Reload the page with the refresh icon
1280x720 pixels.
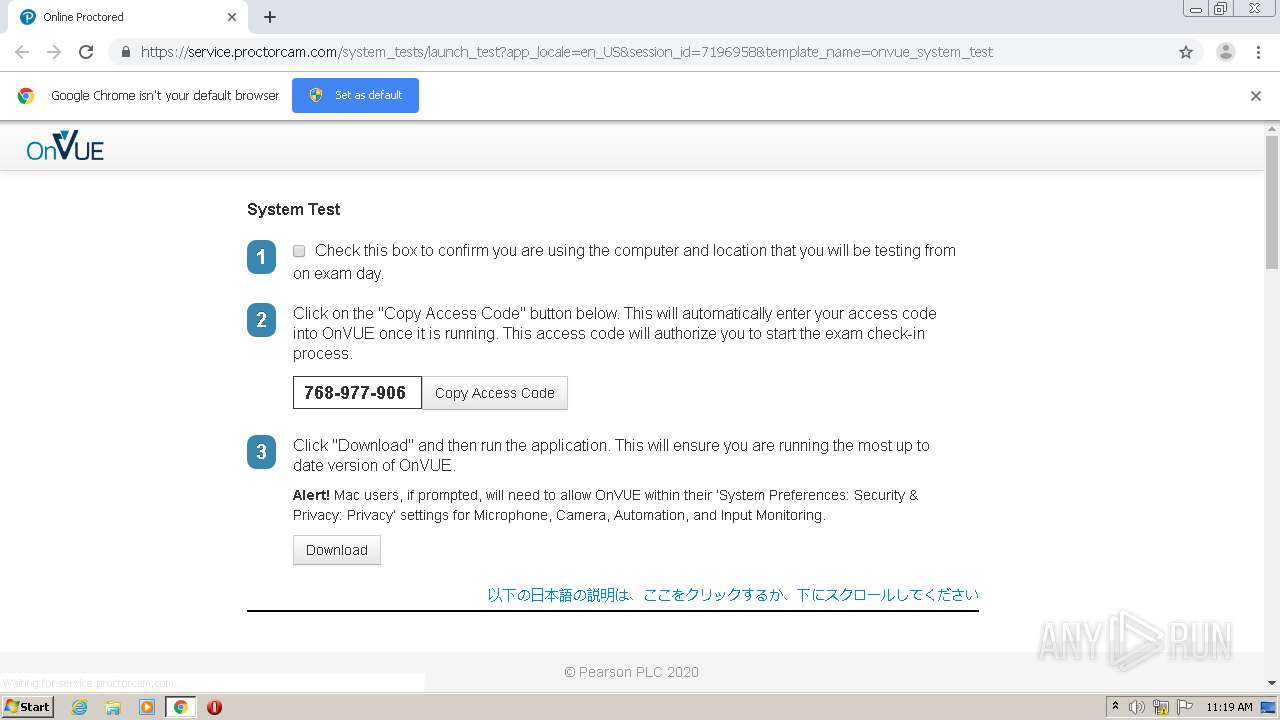(x=86, y=52)
